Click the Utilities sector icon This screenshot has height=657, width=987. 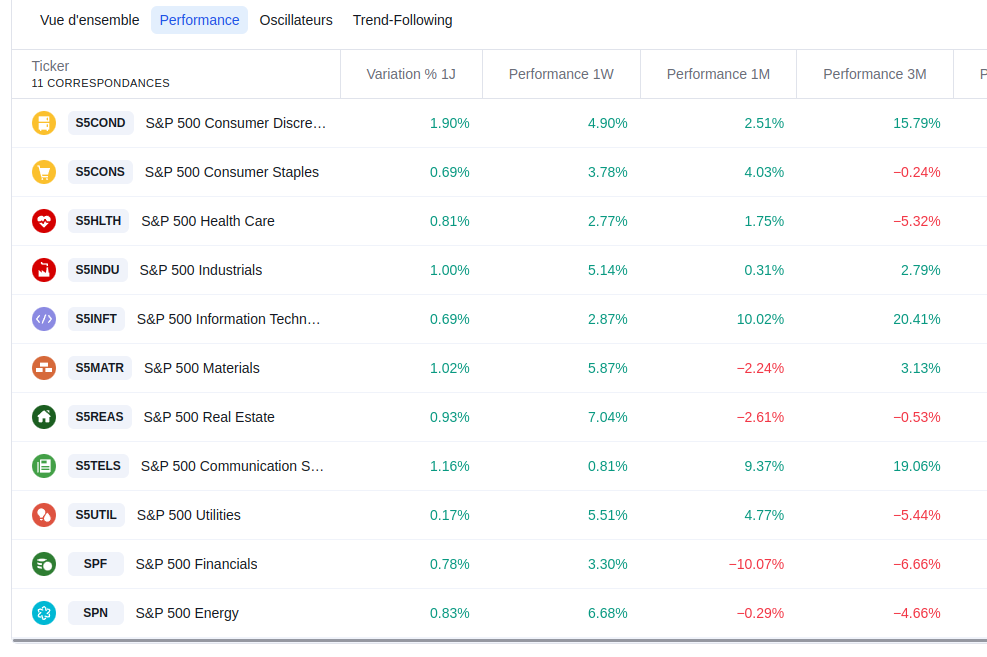(44, 515)
